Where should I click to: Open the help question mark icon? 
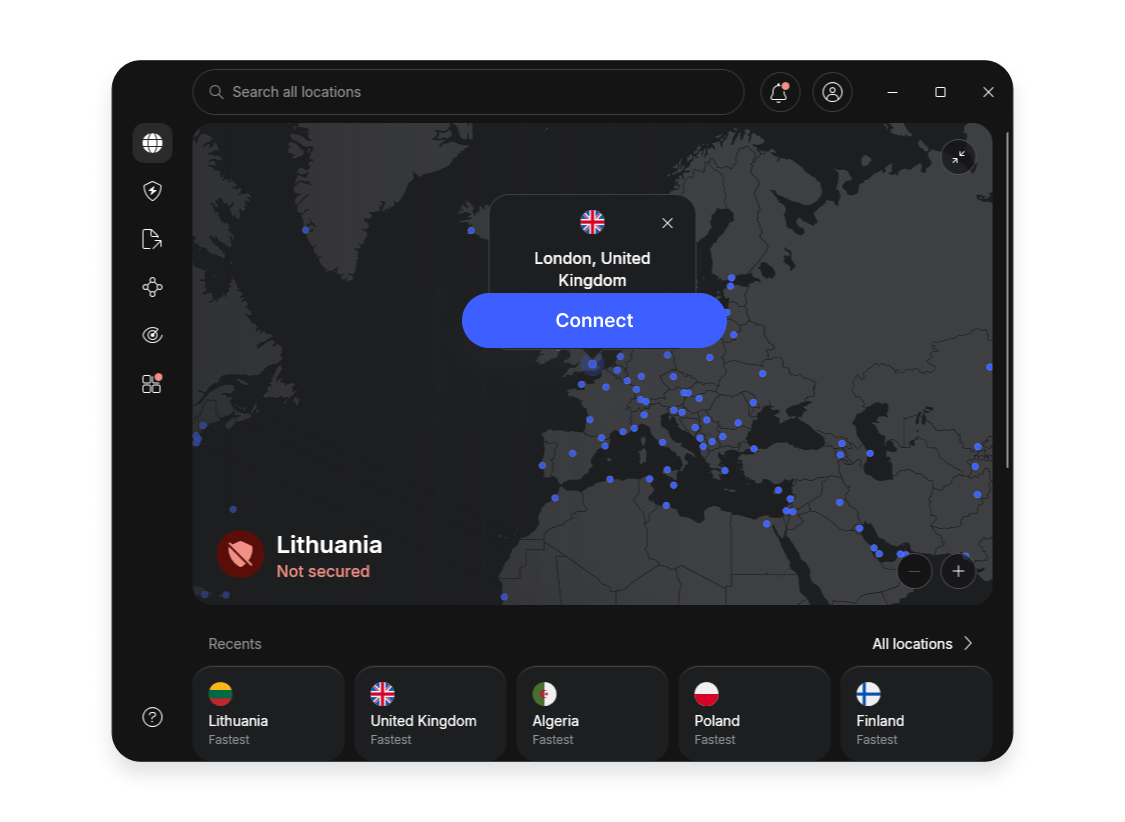point(152,717)
